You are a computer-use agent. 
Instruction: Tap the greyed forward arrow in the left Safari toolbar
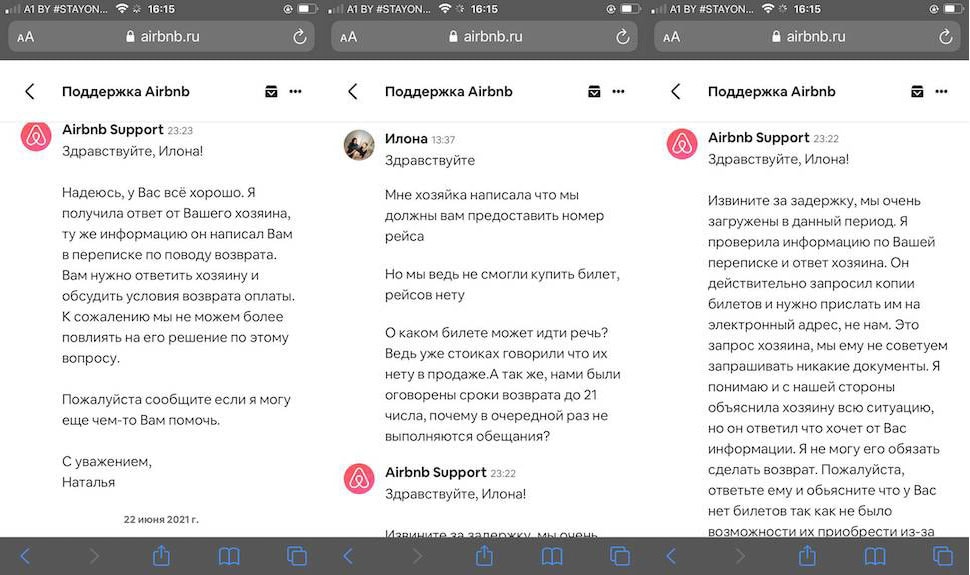[x=94, y=556]
